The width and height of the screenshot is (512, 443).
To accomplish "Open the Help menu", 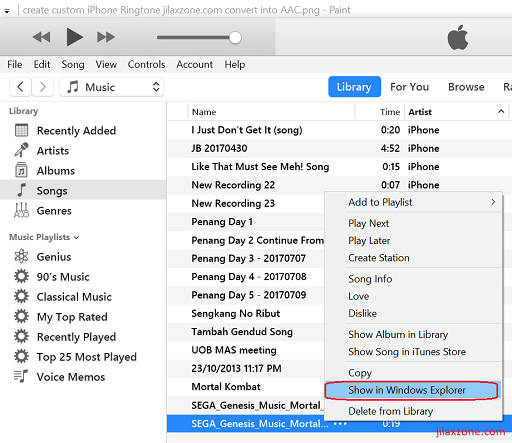I will (x=235, y=64).
